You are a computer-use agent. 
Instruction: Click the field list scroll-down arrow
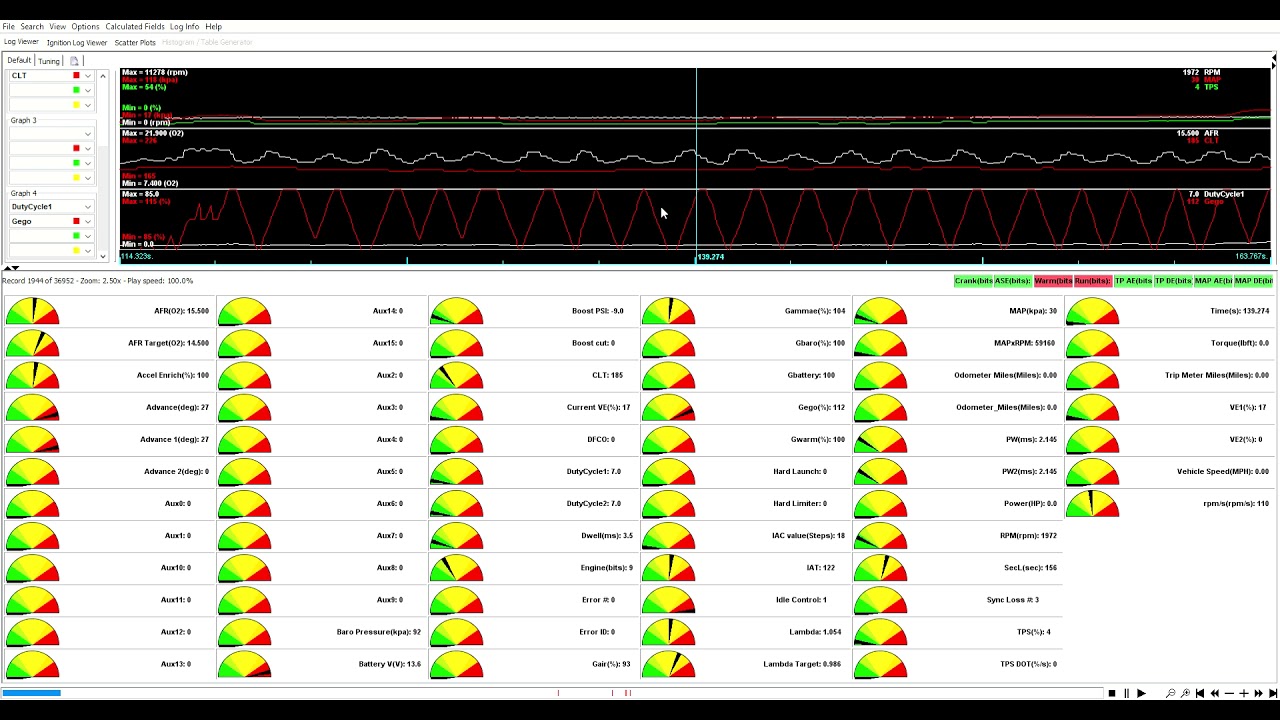[x=102, y=256]
